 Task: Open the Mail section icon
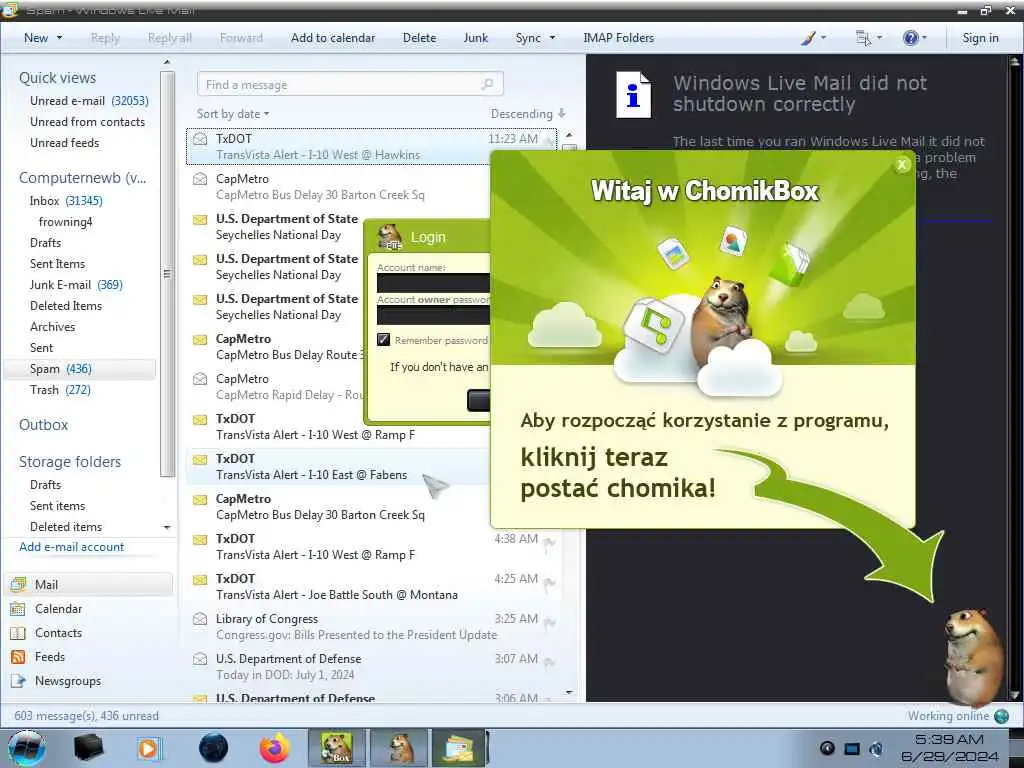pos(18,584)
